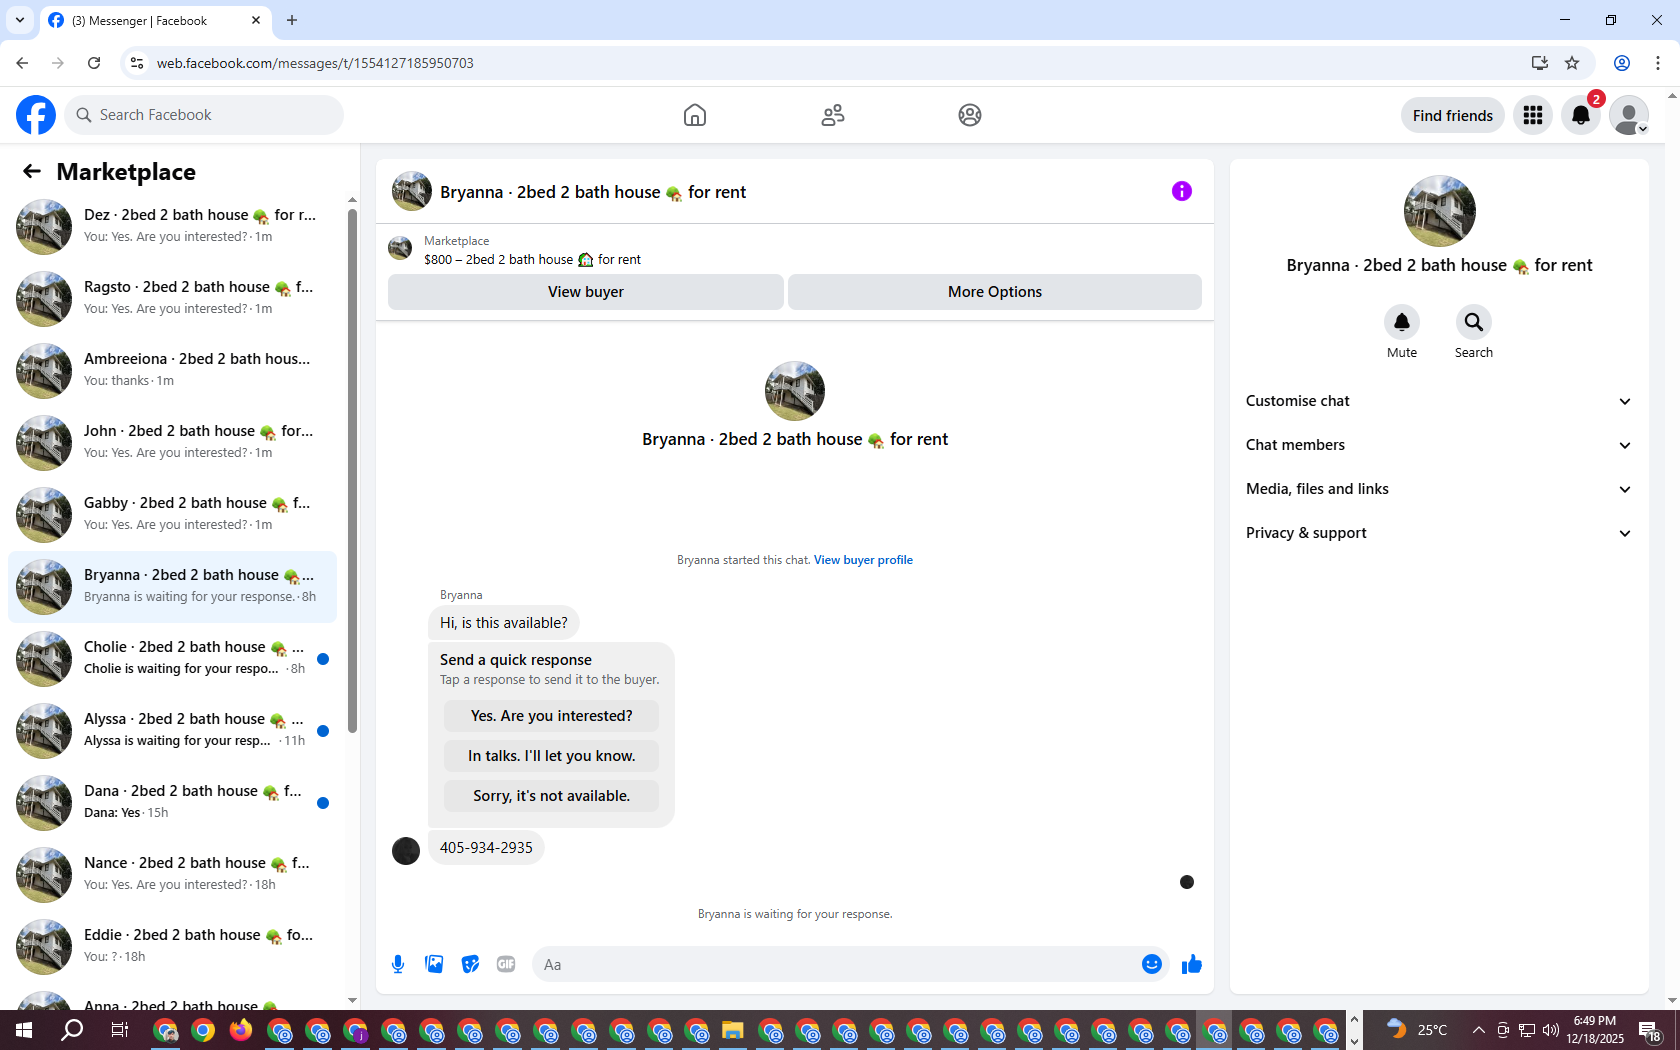Image resolution: width=1680 pixels, height=1050 pixels.
Task: Show hidden system tray icons
Action: [1478, 1030]
